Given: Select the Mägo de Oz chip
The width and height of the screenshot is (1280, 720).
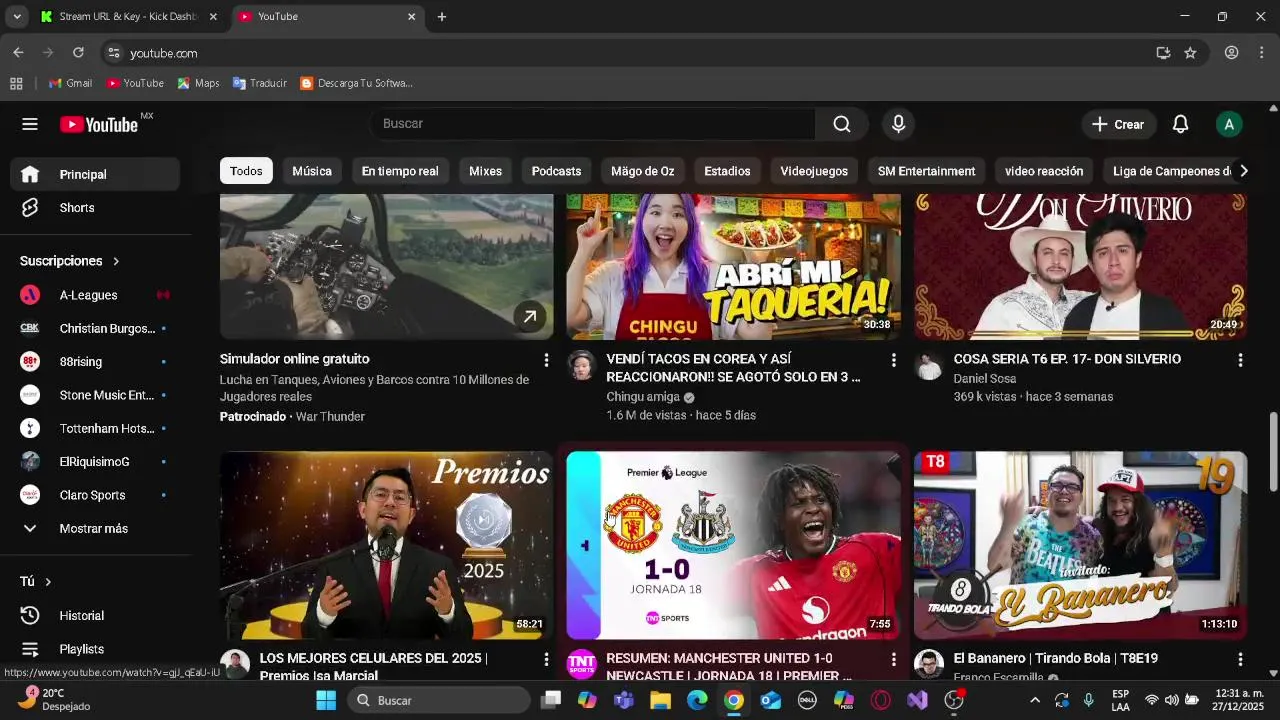Looking at the screenshot, I should (643, 171).
